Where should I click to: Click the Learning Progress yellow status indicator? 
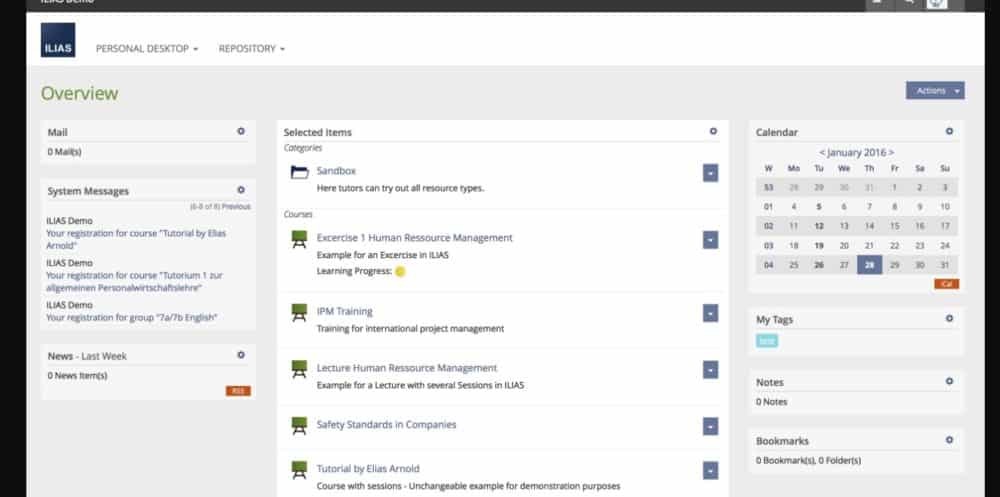(400, 271)
